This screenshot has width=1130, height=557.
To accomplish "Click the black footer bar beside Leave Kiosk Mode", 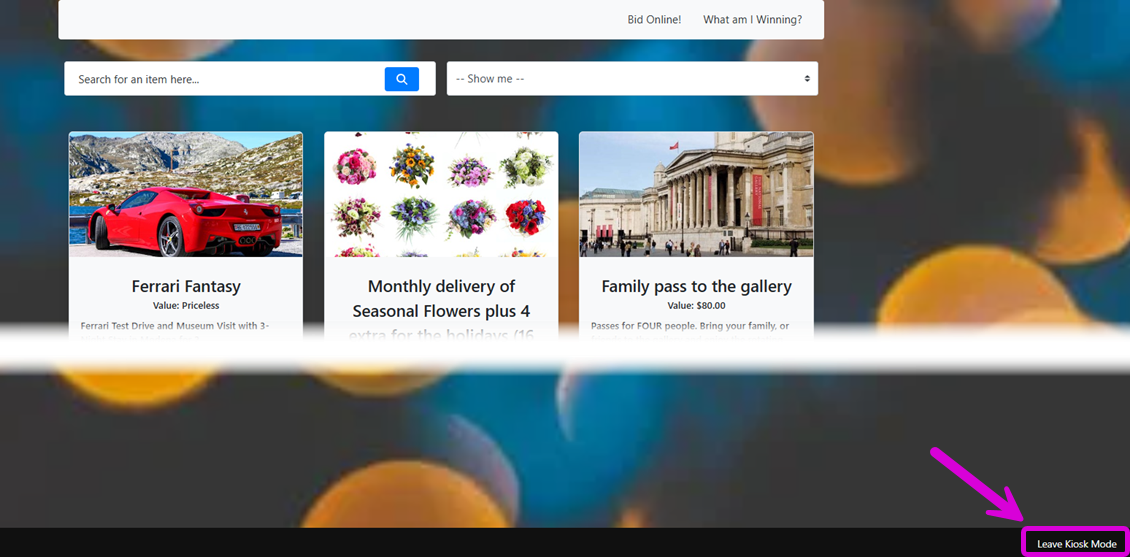I will 504,543.
